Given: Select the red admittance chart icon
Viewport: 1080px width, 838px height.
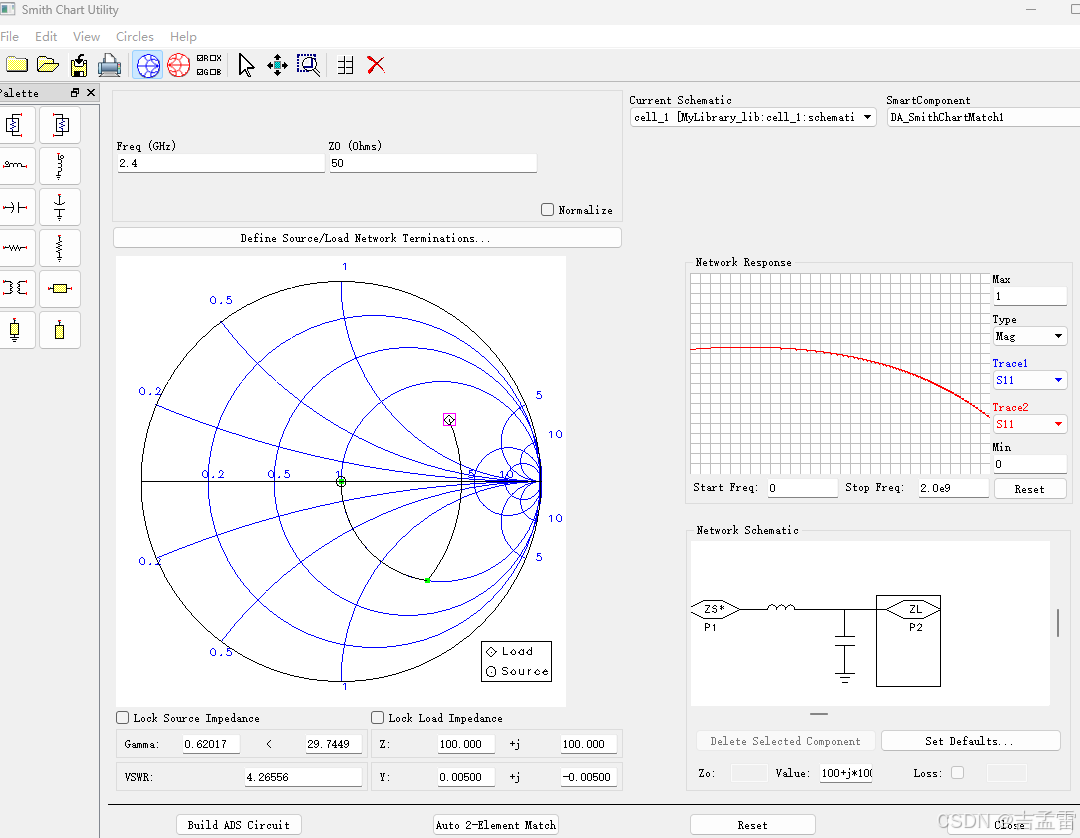Looking at the screenshot, I should 178,65.
